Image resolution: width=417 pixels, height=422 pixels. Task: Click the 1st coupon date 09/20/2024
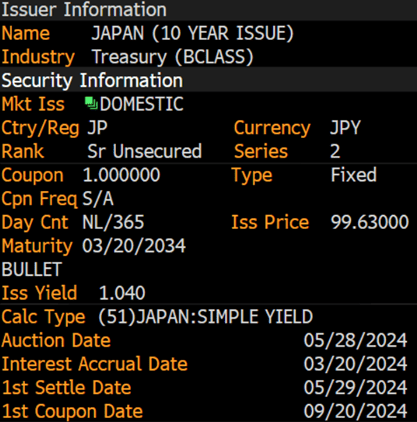point(355,412)
